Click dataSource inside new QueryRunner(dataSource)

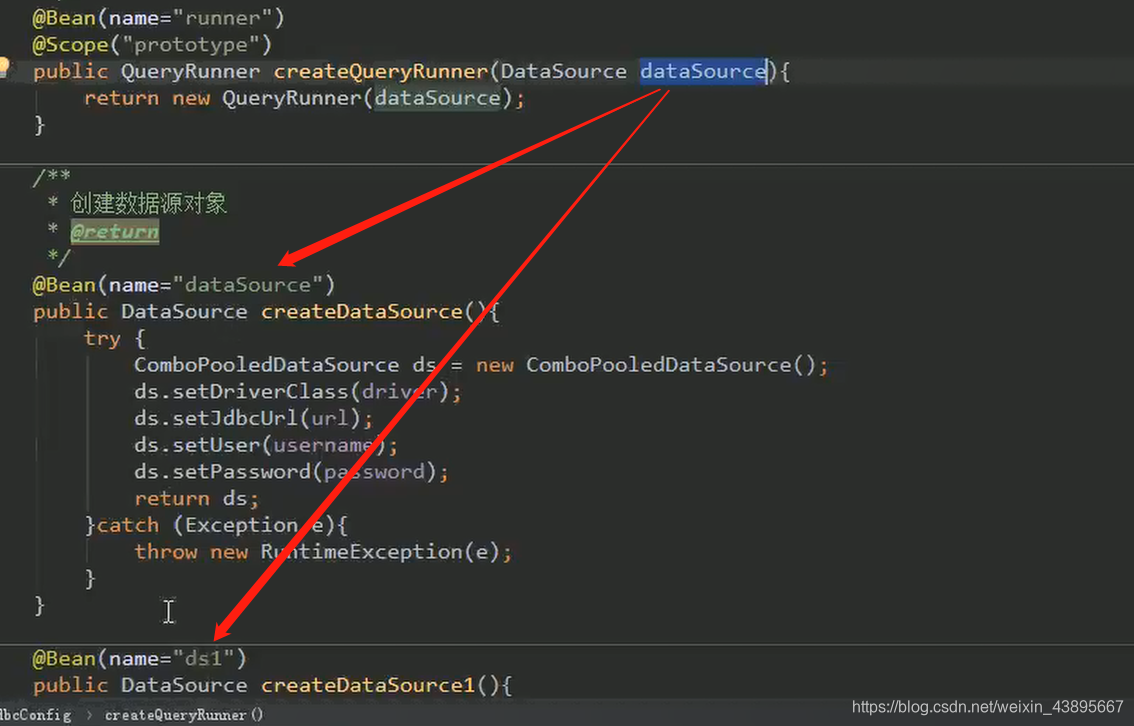point(438,98)
